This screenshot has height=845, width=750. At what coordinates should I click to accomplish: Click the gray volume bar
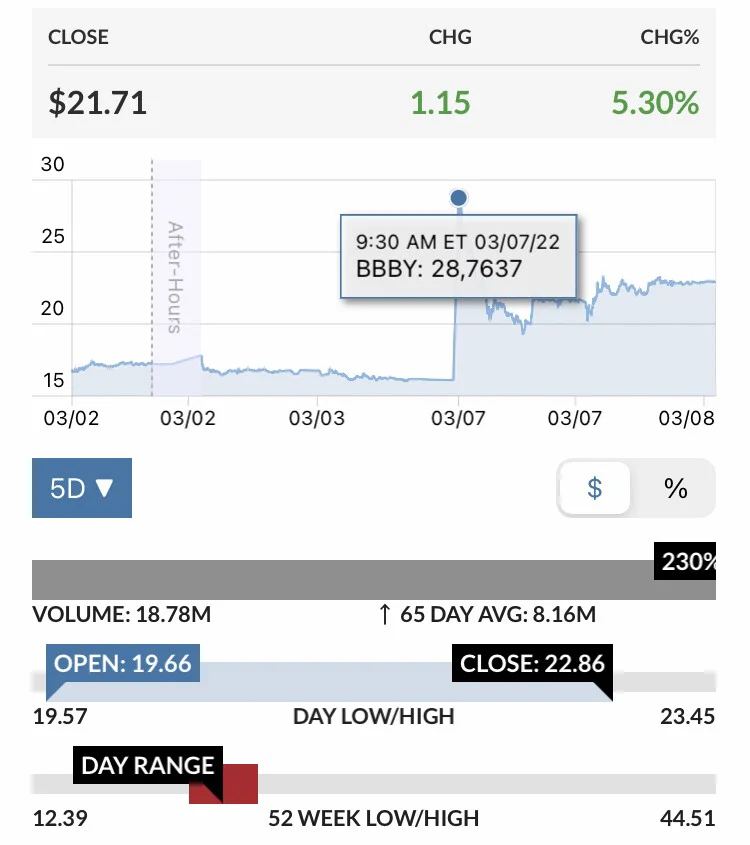click(374, 580)
